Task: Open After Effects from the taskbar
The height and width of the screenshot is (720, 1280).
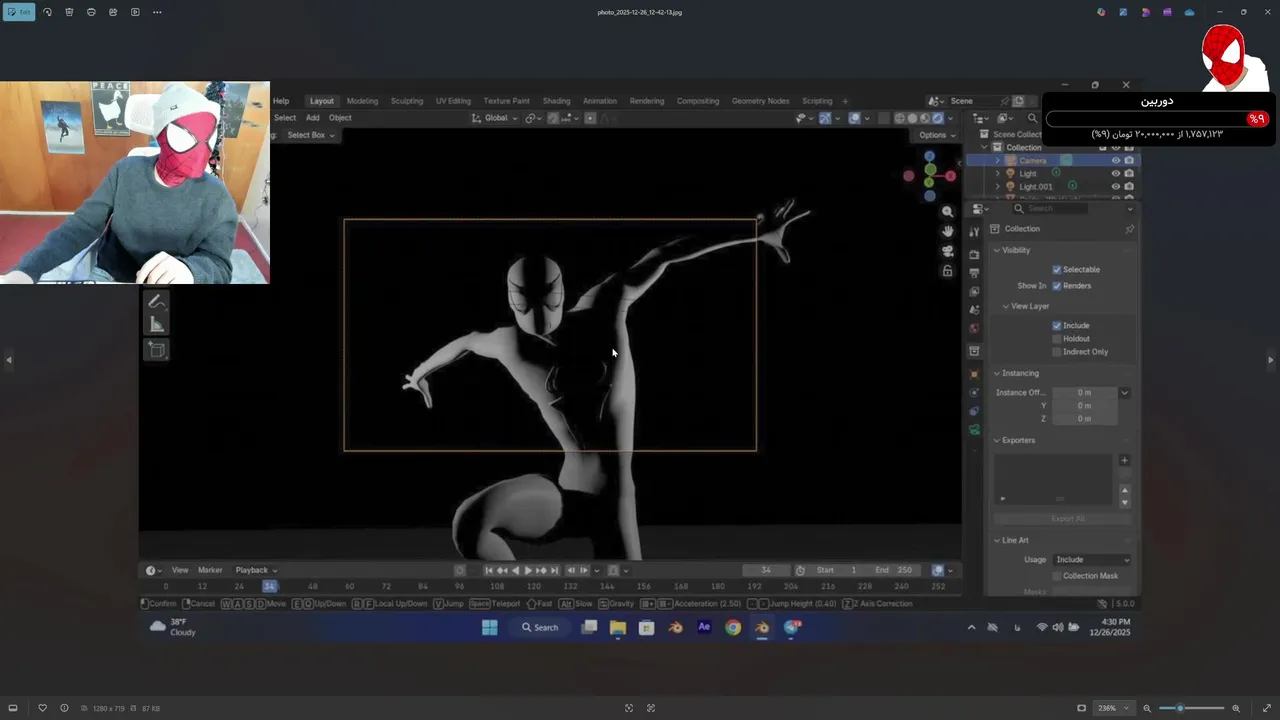Action: tap(704, 627)
